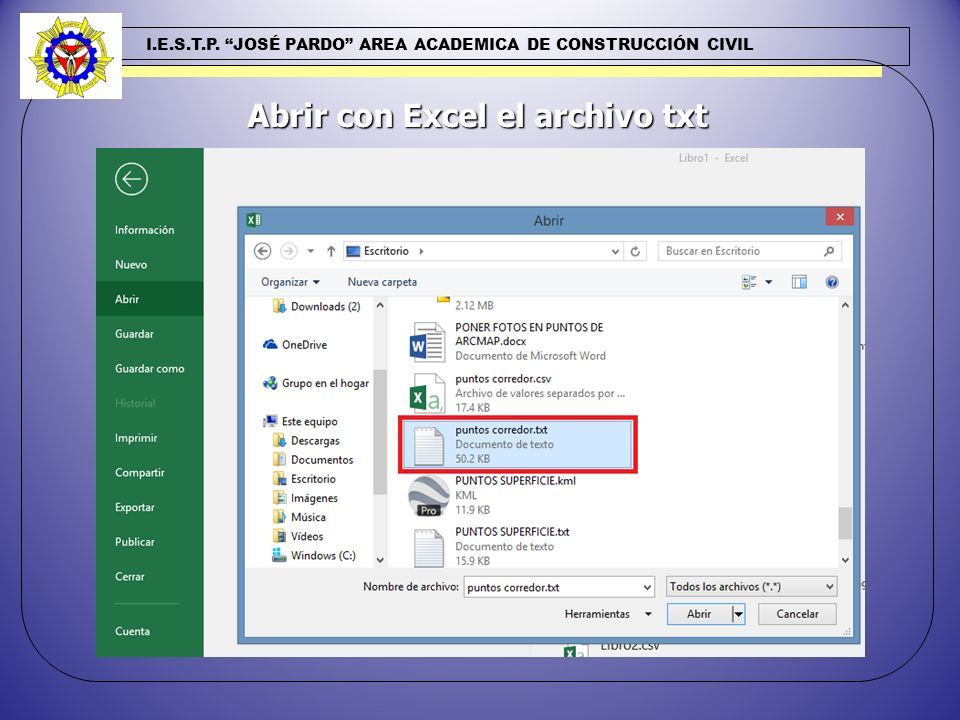Click the file list vertical scrollbar thumb
The image size is (960, 720).
click(845, 523)
